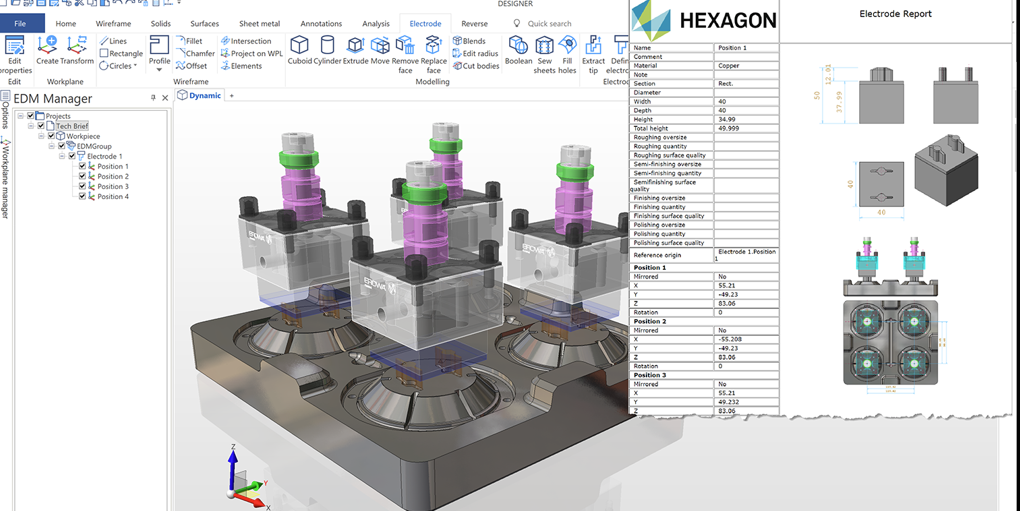Viewport: 1020px width, 511px height.
Task: Choose the Project on WPL tool
Action: click(x=252, y=53)
